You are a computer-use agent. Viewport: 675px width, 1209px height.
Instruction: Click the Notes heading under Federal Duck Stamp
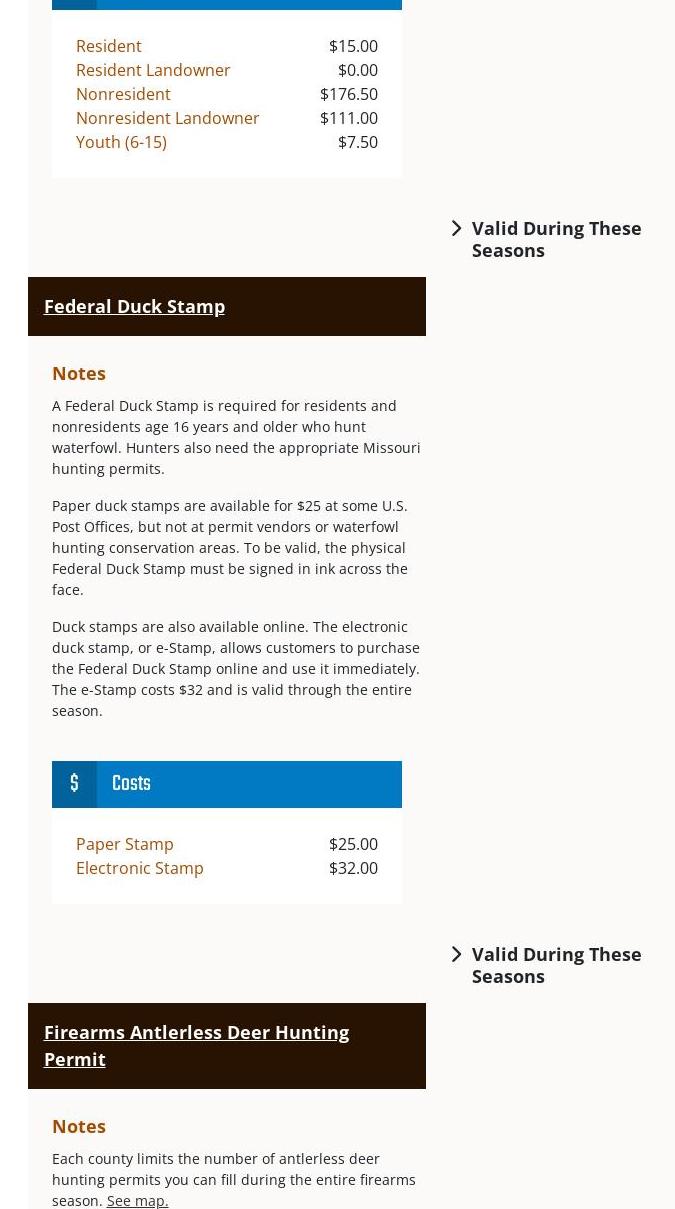[x=79, y=373]
